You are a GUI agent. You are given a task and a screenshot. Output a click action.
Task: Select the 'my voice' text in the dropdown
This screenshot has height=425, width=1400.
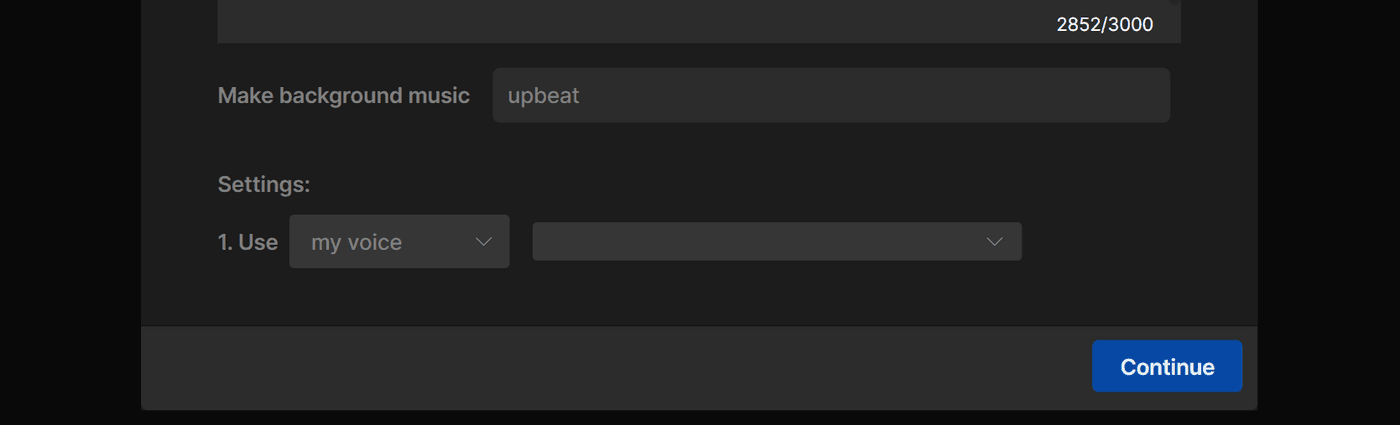tap(356, 242)
